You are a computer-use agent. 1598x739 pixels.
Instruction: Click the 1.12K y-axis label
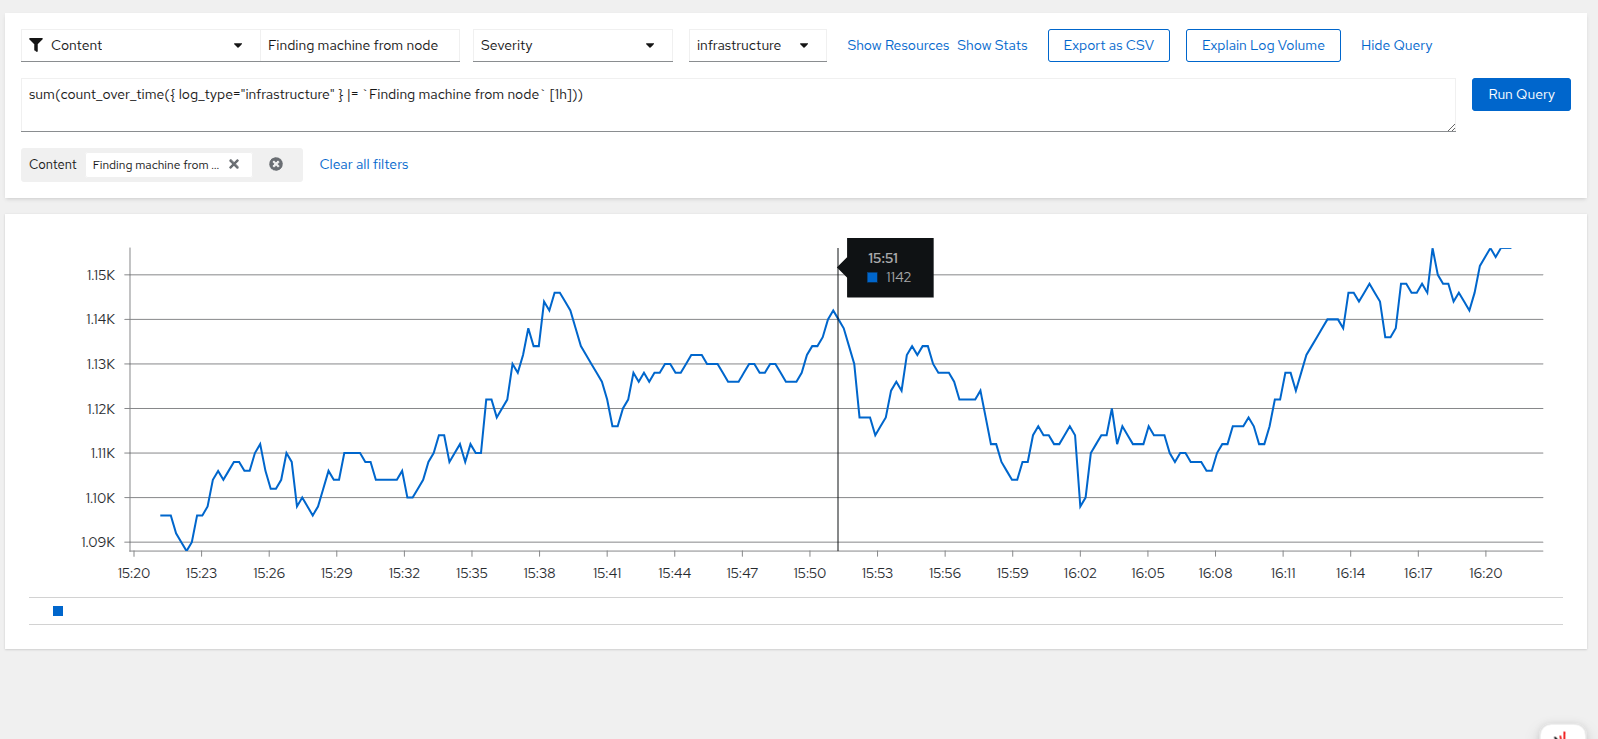[x=101, y=409]
